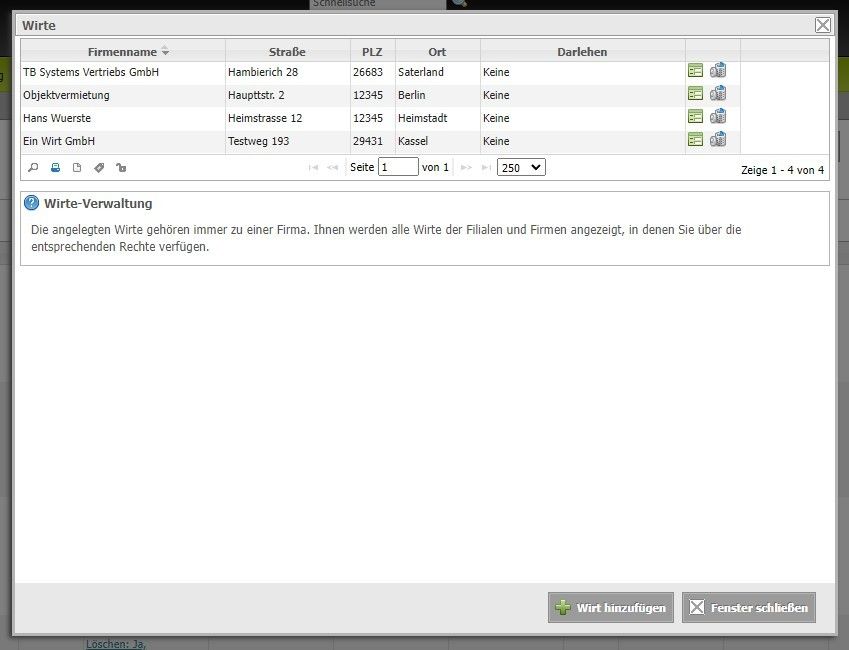Click the Saterland city cell
The height and width of the screenshot is (650, 849).
[x=438, y=72]
